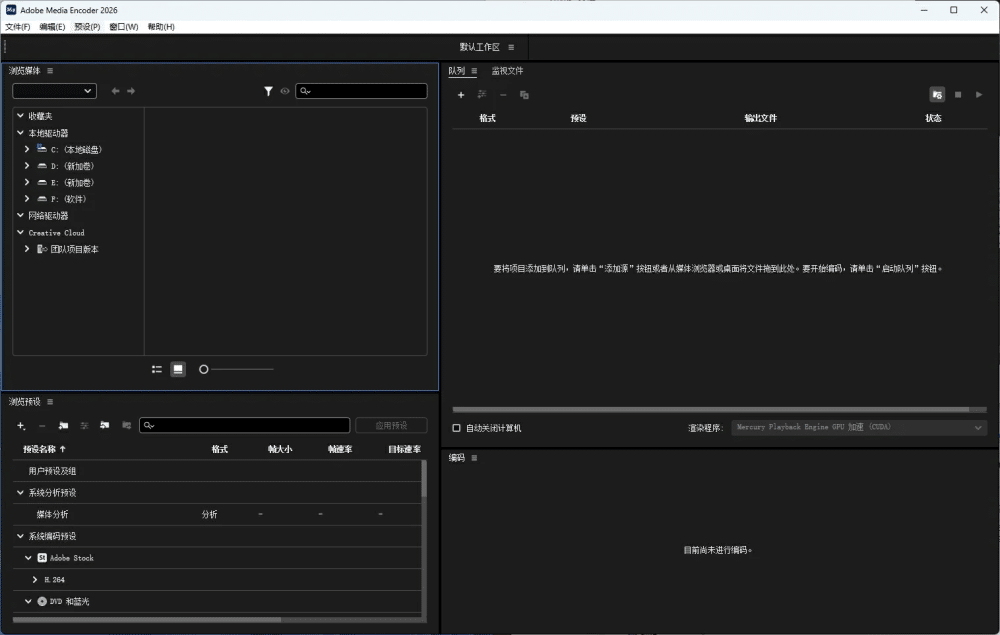Click the Stop Queue square icon
Screen dimensions: 1000x635
tap(957, 94)
